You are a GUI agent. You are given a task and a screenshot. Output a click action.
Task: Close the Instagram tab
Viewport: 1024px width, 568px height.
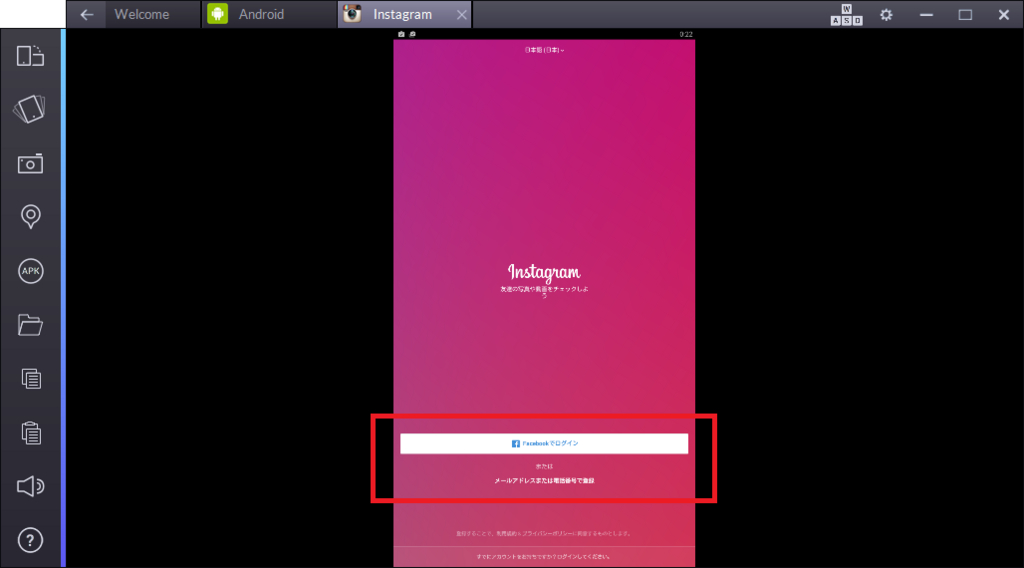coord(462,14)
